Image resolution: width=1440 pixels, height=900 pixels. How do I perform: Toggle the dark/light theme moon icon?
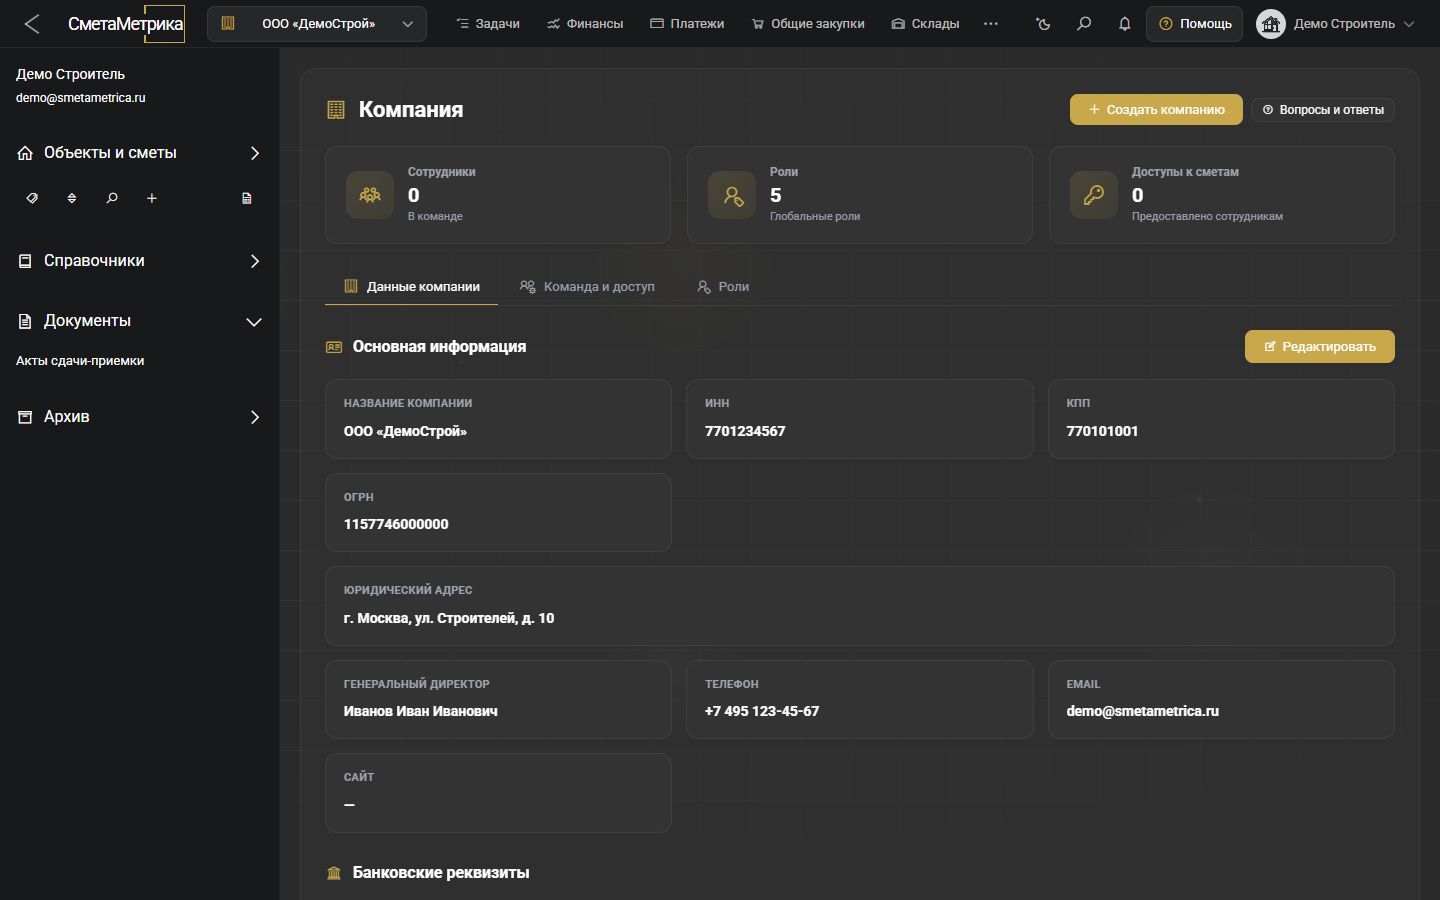tap(1044, 24)
